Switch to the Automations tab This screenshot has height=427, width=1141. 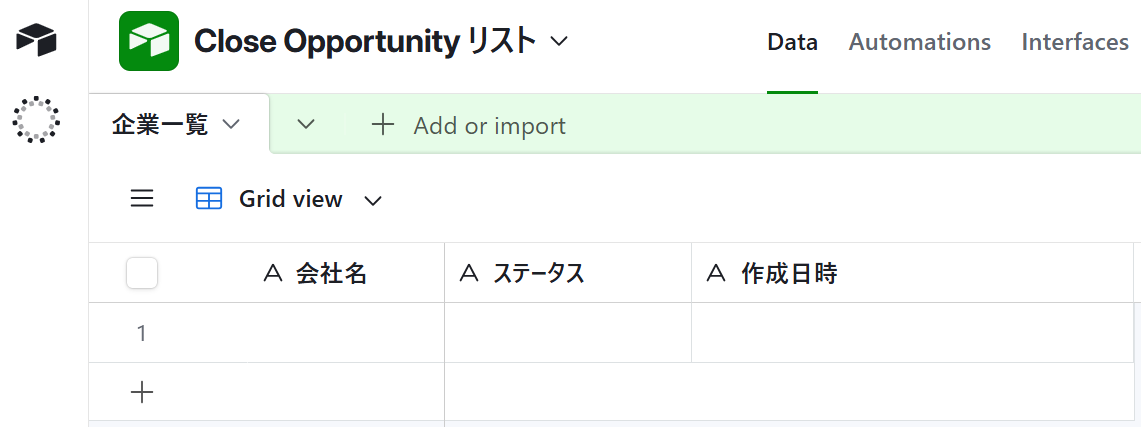[919, 42]
